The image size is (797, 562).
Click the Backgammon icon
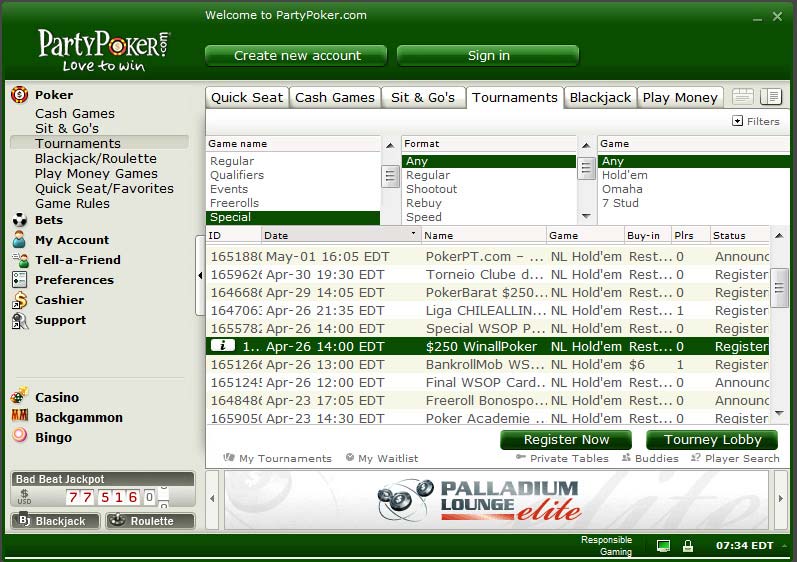[x=19, y=416]
